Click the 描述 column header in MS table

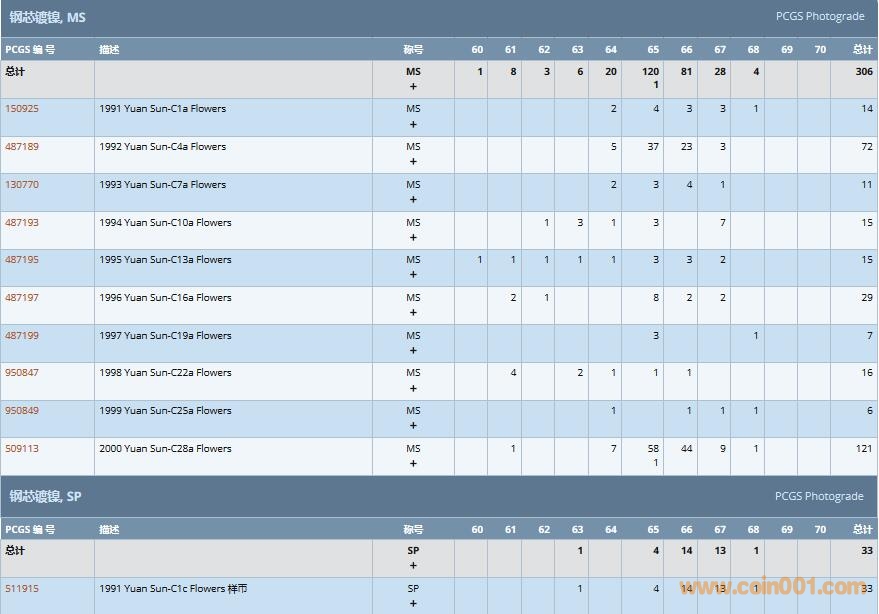[109, 50]
